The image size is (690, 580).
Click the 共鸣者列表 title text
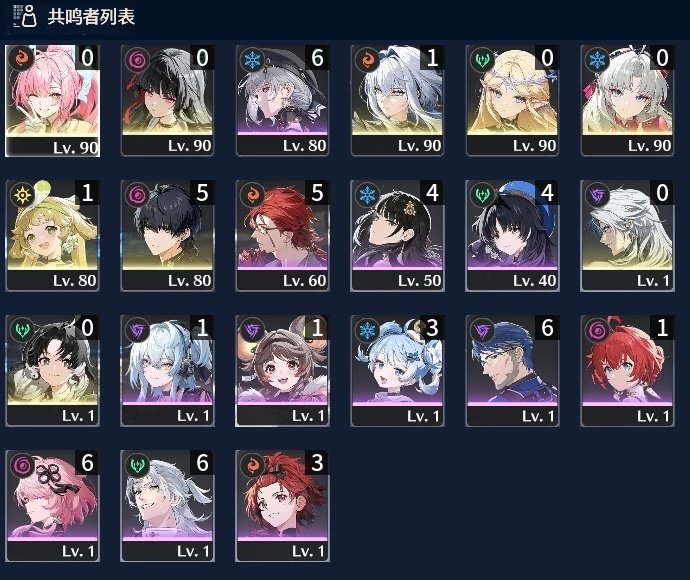click(91, 17)
